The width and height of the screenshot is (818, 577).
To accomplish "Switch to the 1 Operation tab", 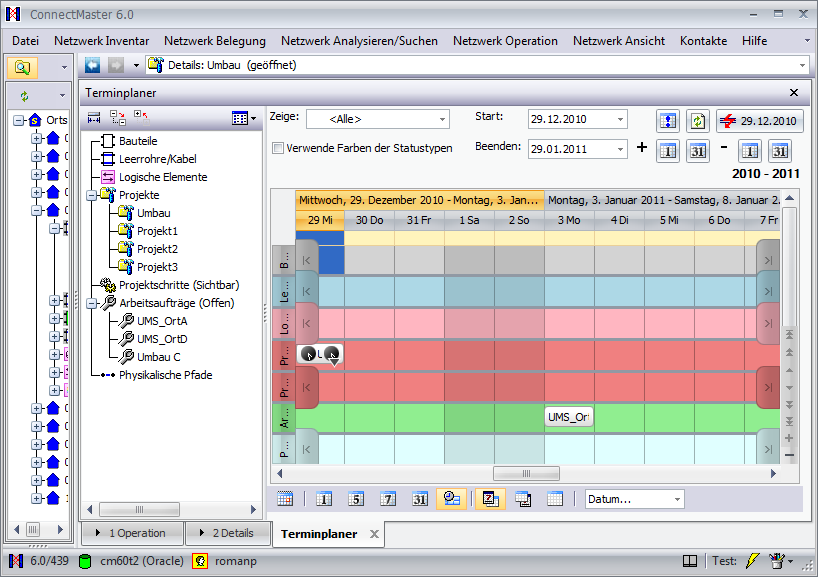I will [x=133, y=533].
